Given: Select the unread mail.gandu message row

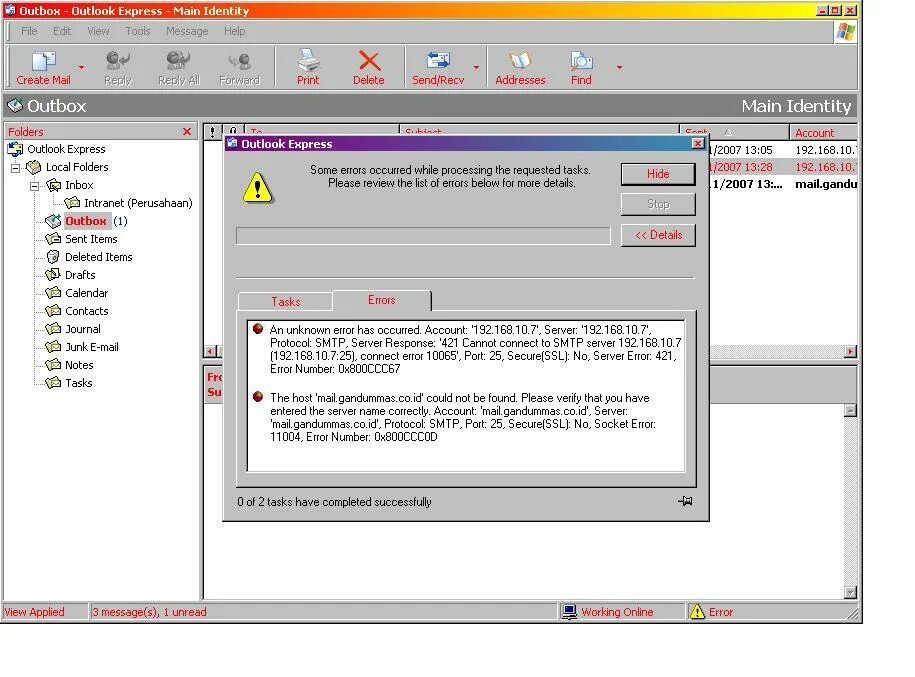Looking at the screenshot, I should click(782, 184).
